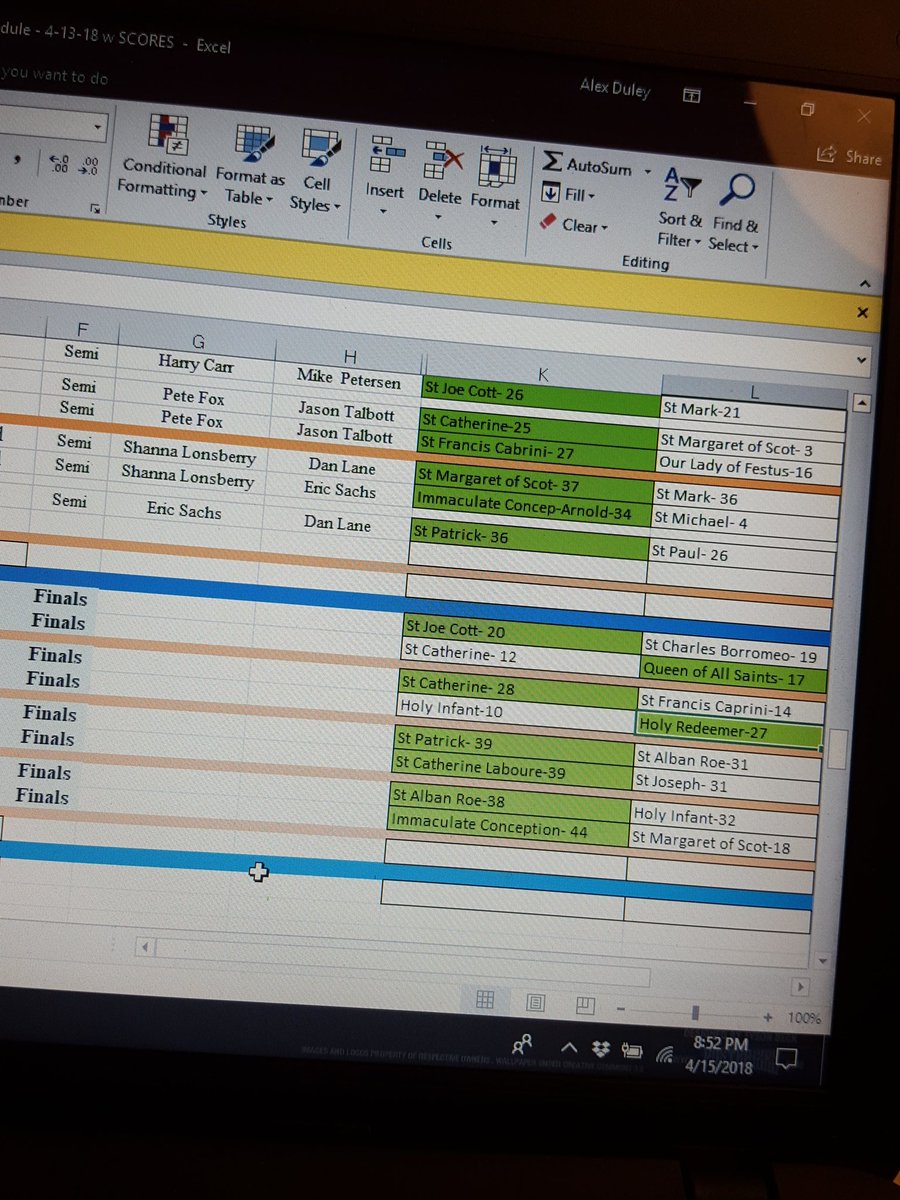
Task: Open the Action Center notifications icon
Action: (787, 1057)
